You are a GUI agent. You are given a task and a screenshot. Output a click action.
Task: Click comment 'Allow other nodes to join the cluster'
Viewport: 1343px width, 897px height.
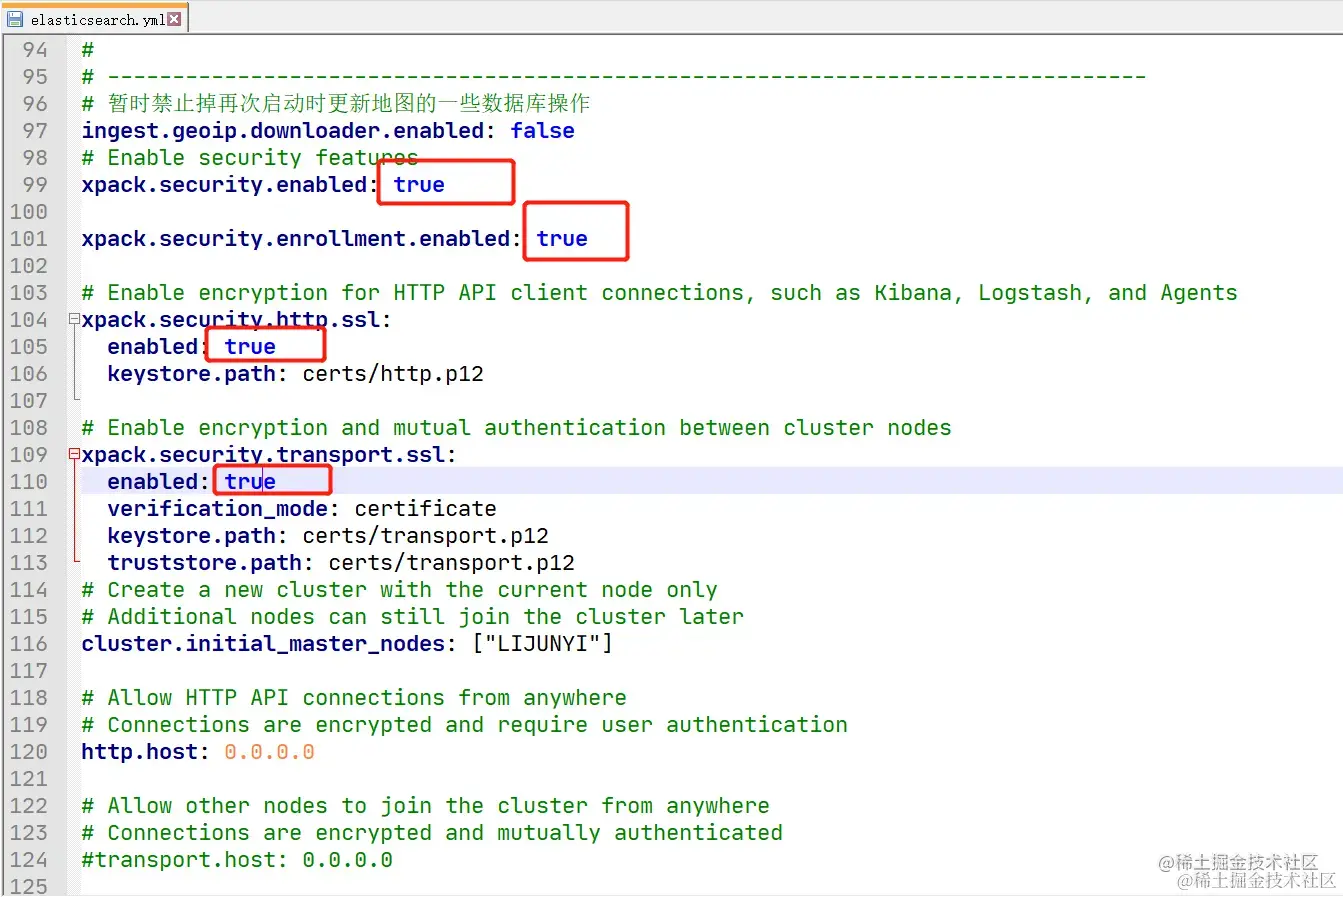click(425, 806)
